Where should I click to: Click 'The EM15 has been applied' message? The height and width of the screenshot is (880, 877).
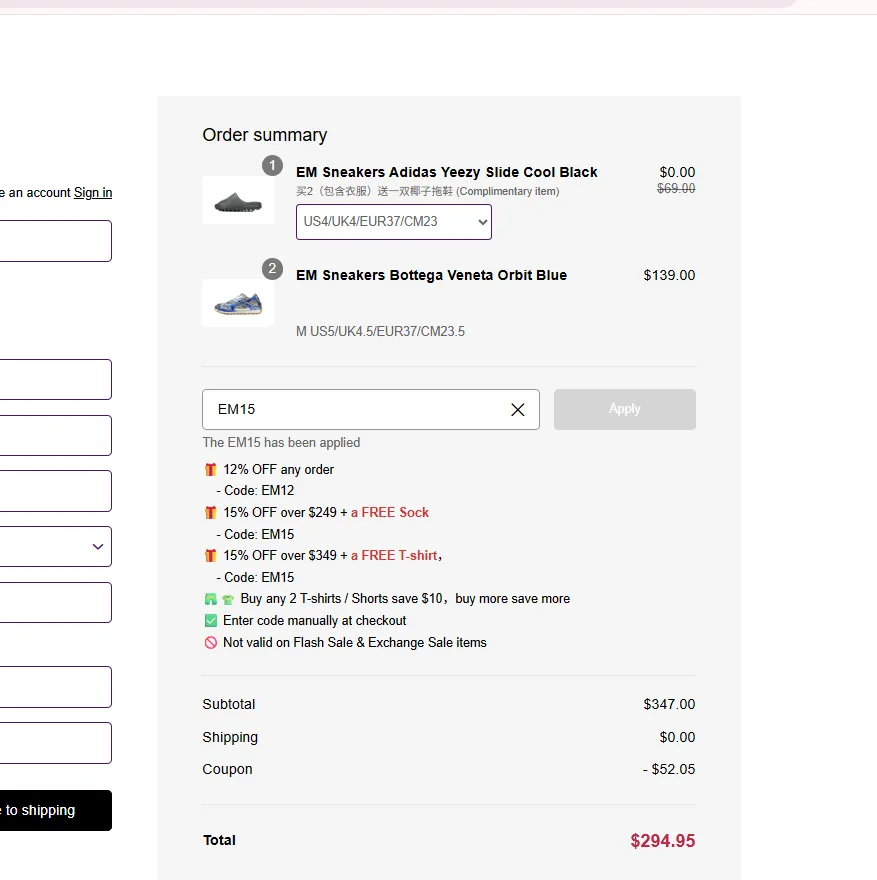tap(281, 443)
